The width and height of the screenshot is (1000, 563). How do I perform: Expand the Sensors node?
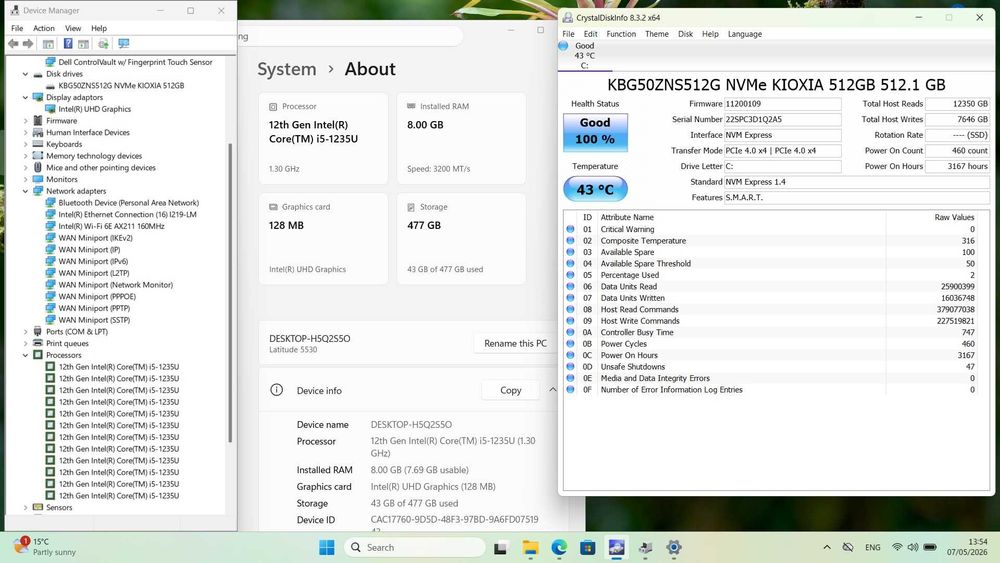coord(25,508)
